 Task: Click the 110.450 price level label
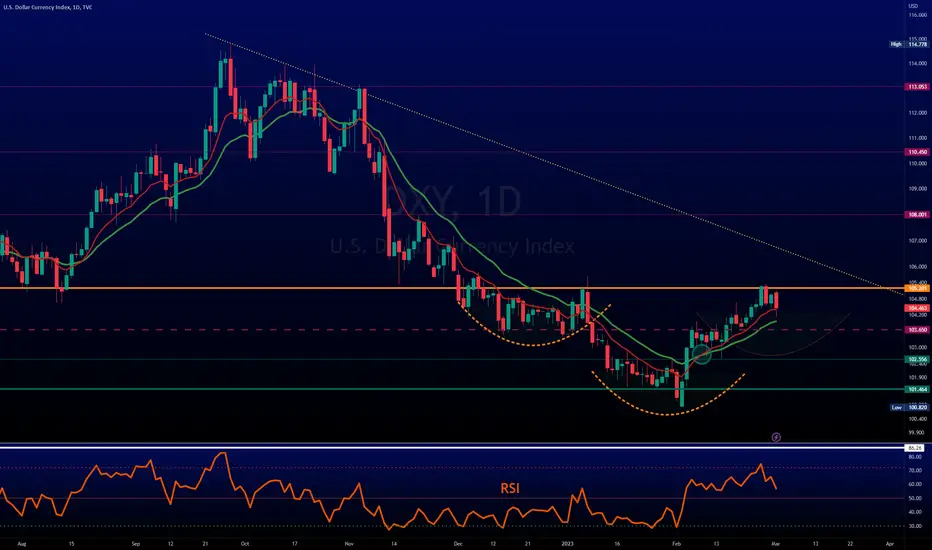(x=917, y=152)
